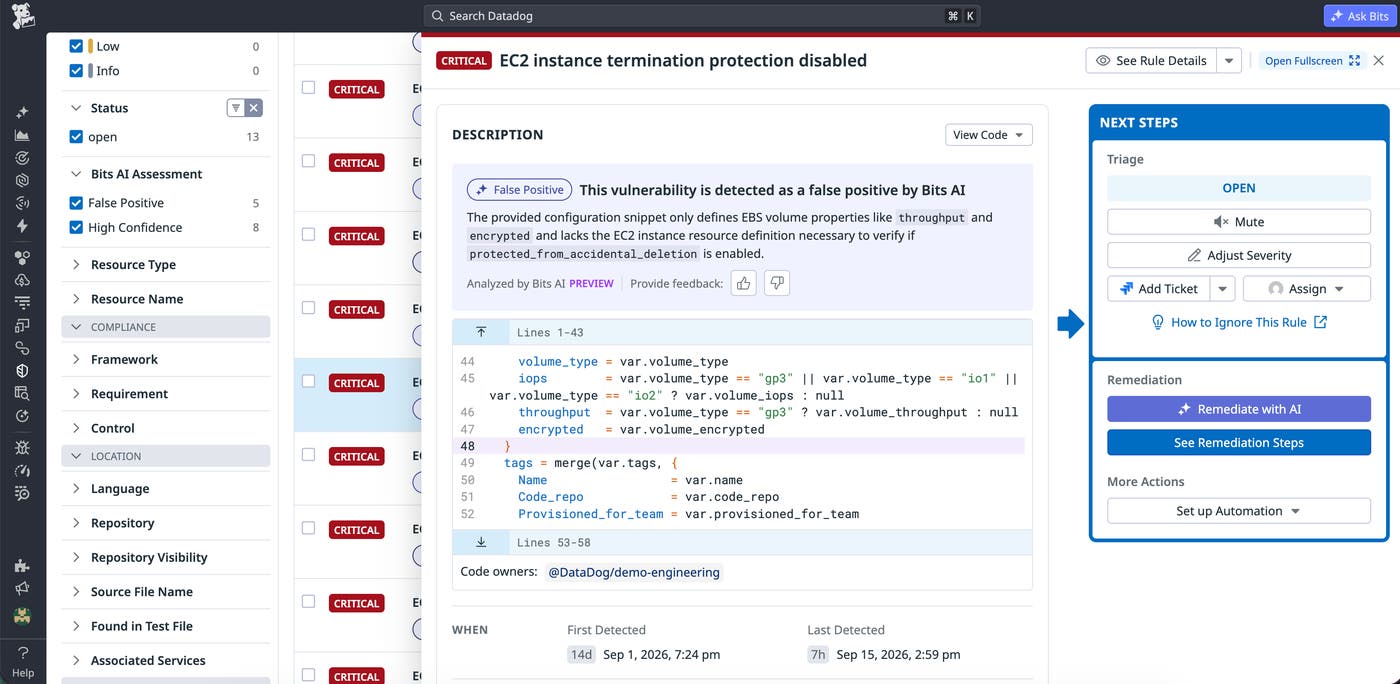Toggle the open status checkbox
Screen dimensions: 1400x684
click(76, 137)
